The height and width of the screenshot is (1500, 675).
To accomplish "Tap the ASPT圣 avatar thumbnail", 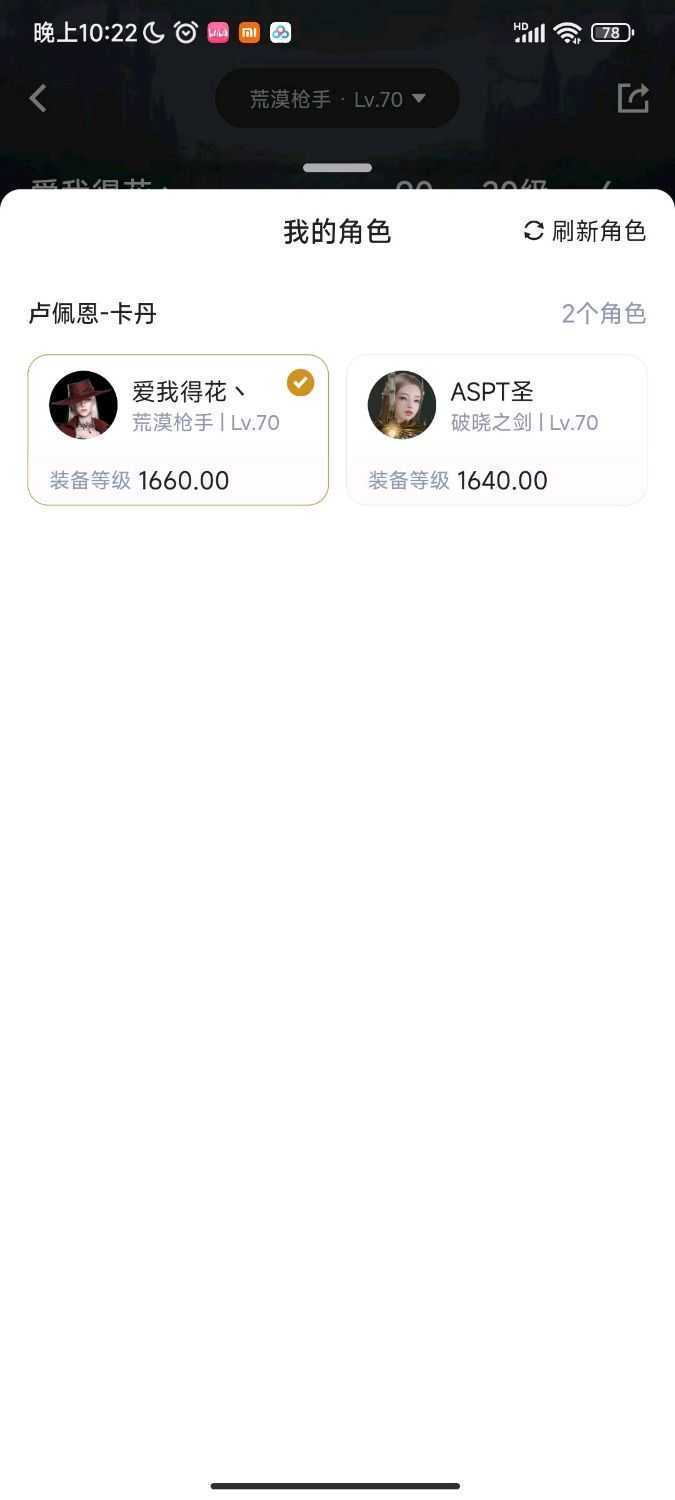I will [402, 405].
